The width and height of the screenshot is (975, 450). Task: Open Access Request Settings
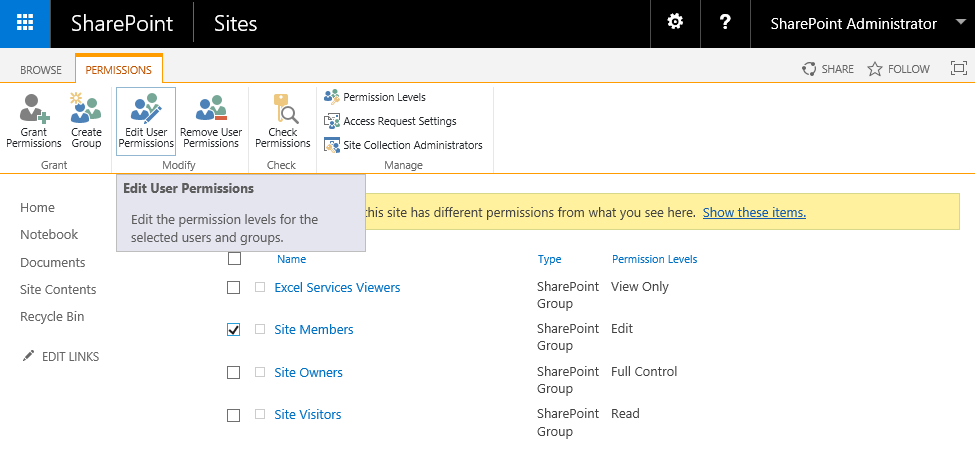point(390,121)
